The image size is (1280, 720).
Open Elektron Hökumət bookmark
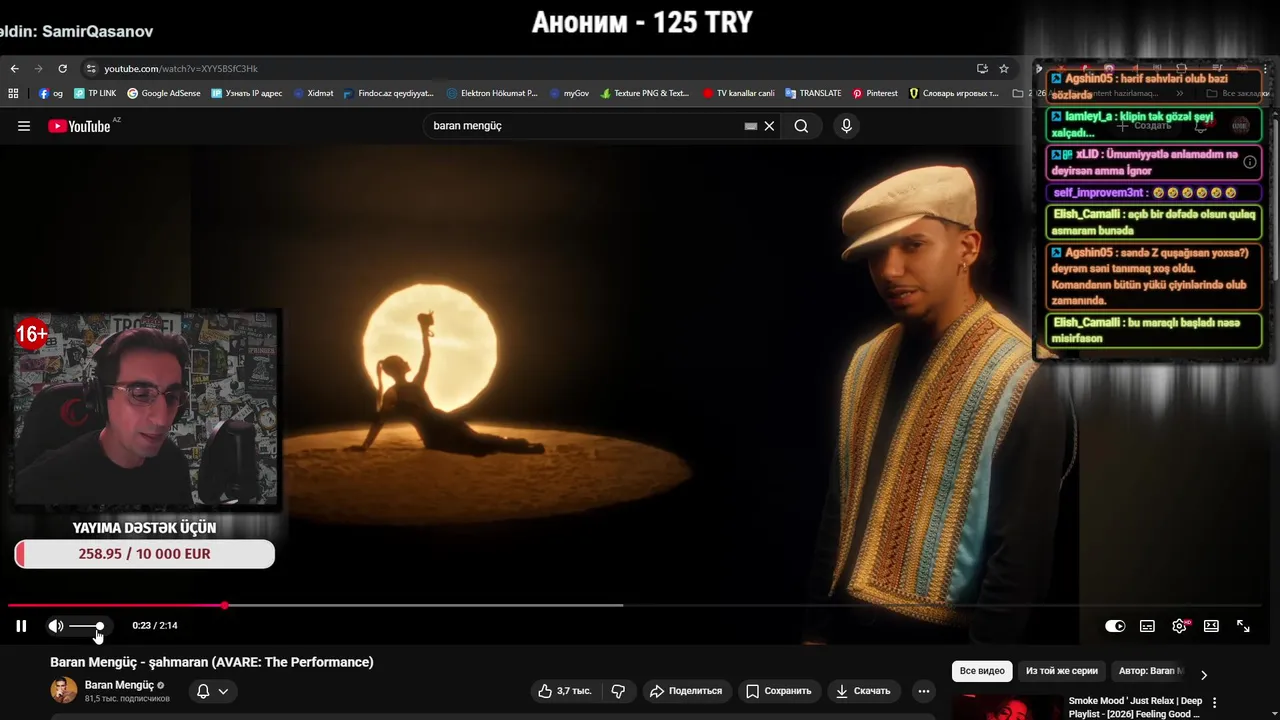pyautogui.click(x=492, y=93)
